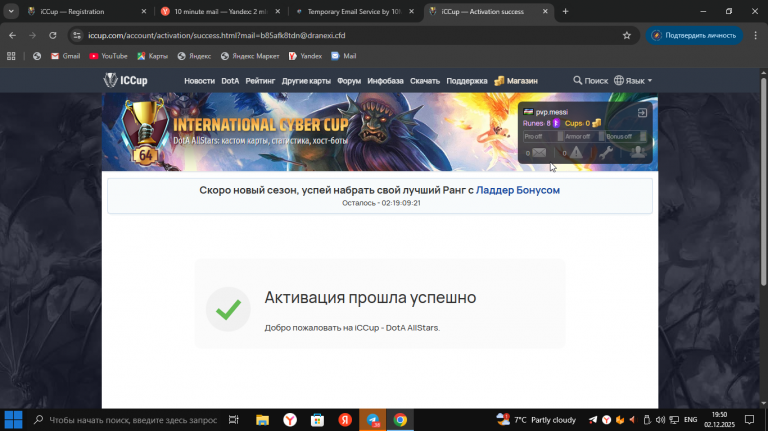This screenshot has height=431, width=768.
Task: Open Microsoft Store from the taskbar
Action: tap(317, 420)
